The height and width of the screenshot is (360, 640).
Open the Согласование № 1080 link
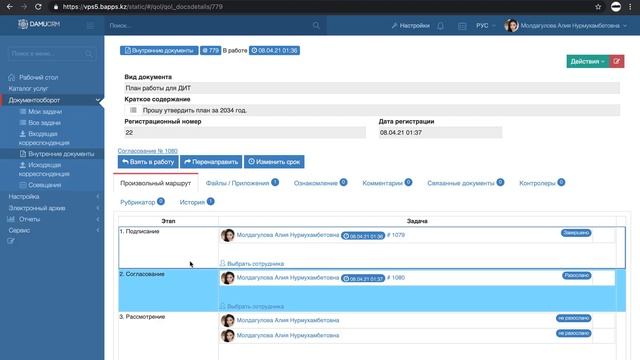pyautogui.click(x=148, y=151)
